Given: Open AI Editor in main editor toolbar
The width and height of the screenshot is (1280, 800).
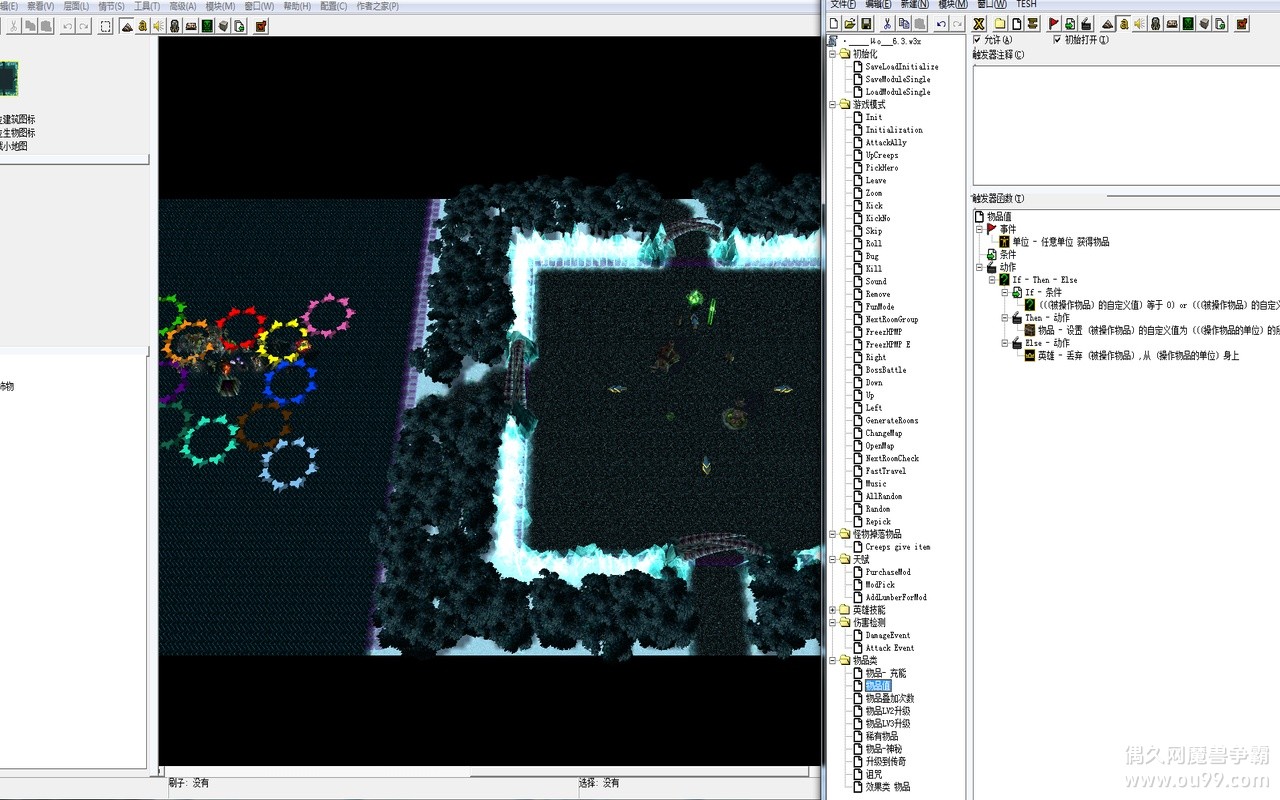Looking at the screenshot, I should pyautogui.click(x=208, y=26).
